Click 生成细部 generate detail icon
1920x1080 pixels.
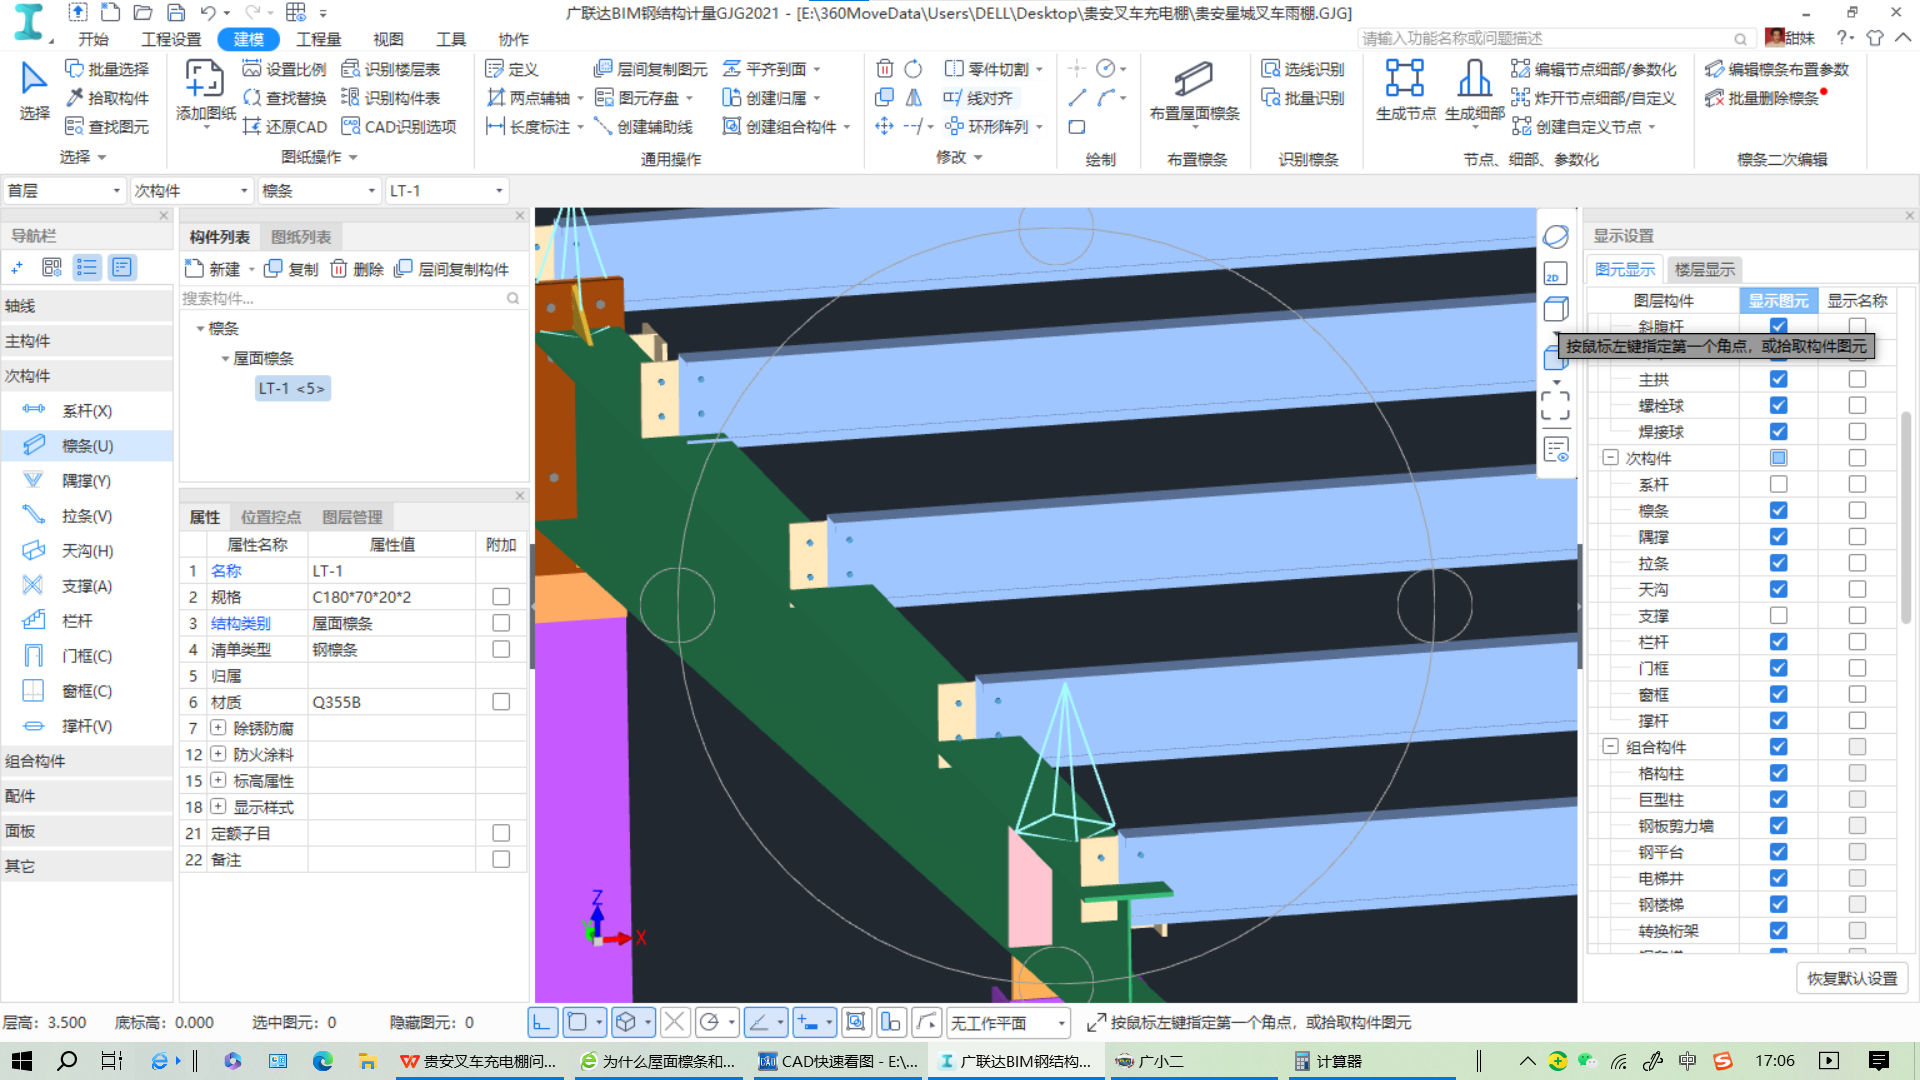[x=1474, y=90]
